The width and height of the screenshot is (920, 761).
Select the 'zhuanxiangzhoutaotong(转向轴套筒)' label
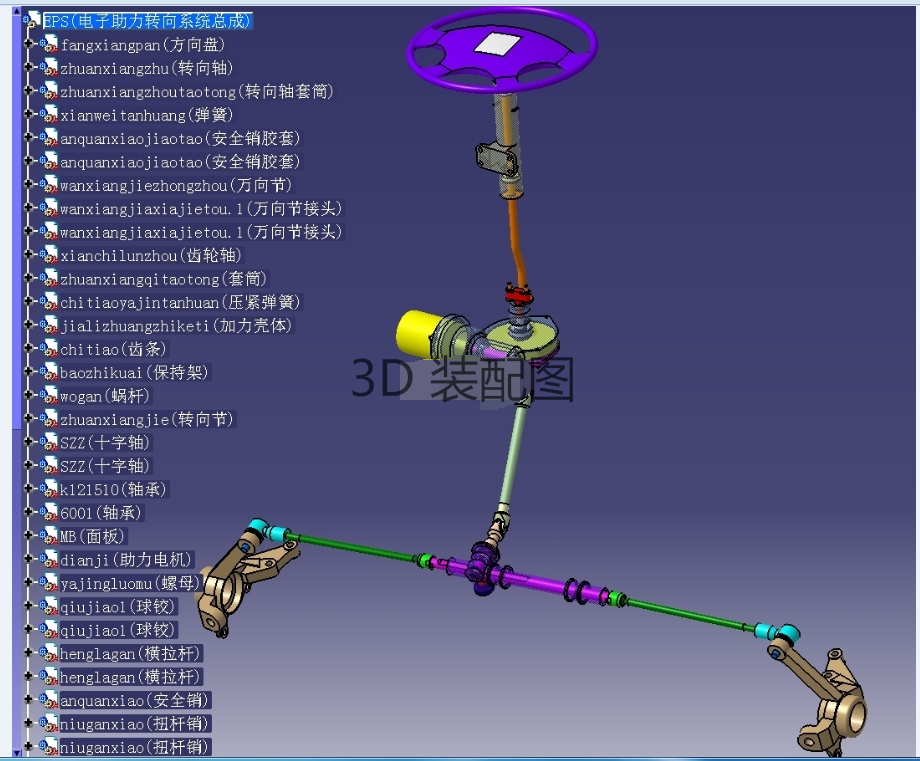point(197,92)
